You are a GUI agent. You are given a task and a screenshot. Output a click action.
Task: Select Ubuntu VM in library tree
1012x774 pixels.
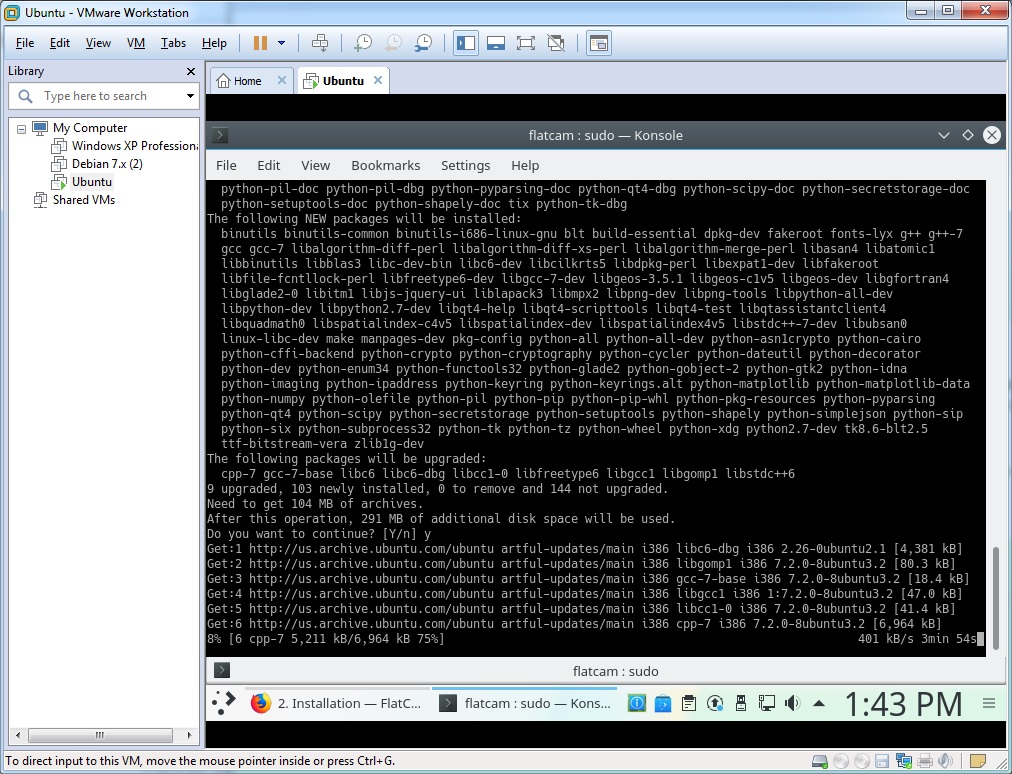tap(92, 182)
